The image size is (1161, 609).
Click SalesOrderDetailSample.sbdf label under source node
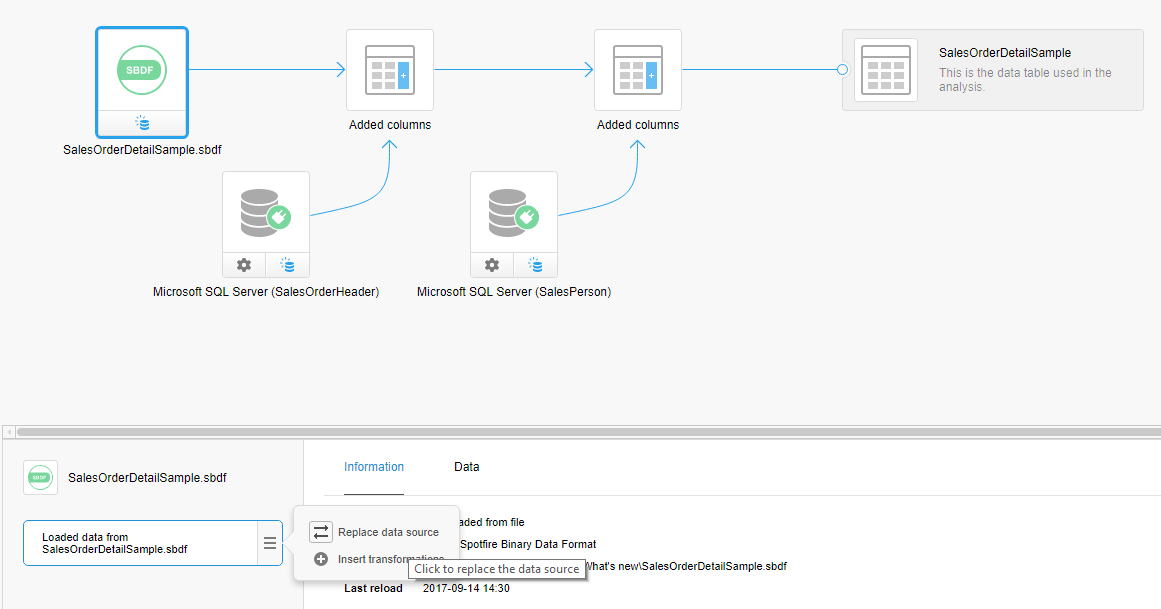pyautogui.click(x=142, y=150)
